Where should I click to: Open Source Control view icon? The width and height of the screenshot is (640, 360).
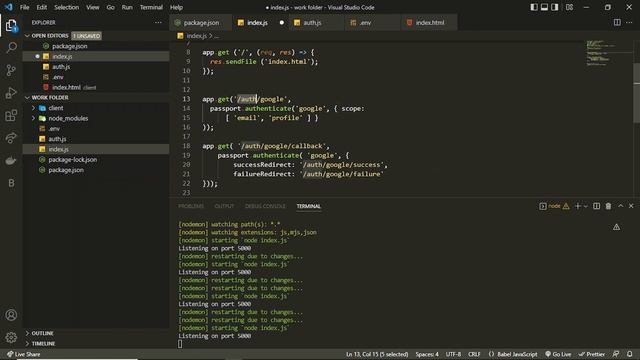tap(11, 70)
